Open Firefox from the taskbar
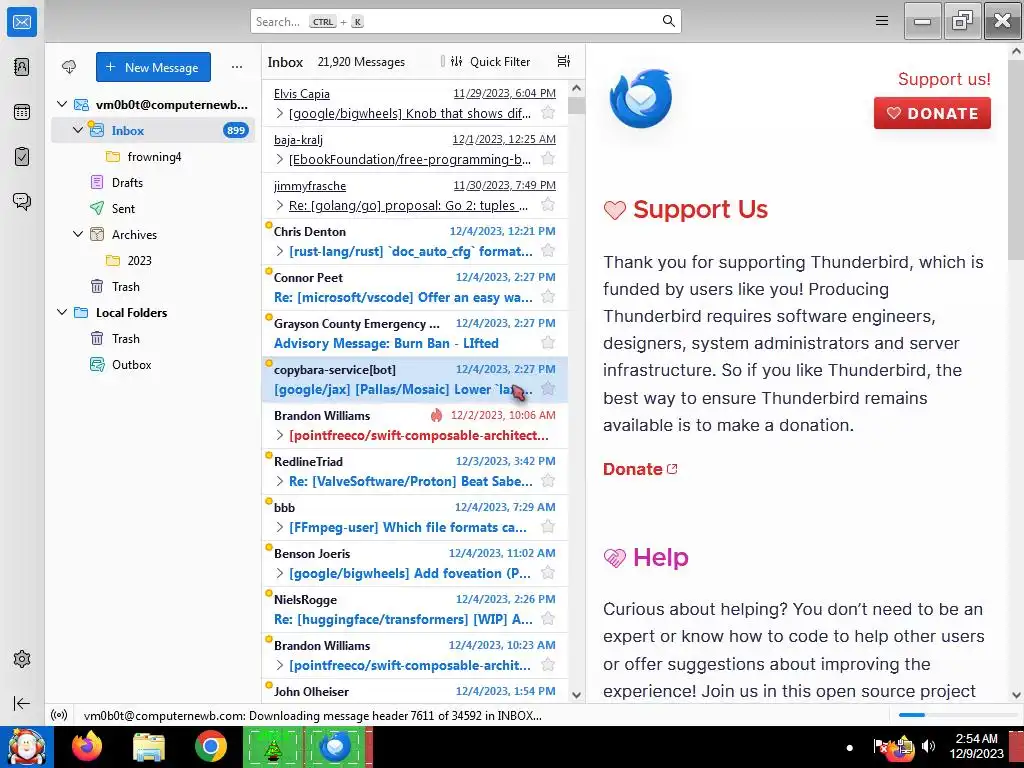Viewport: 1024px width, 768px height. tap(87, 746)
